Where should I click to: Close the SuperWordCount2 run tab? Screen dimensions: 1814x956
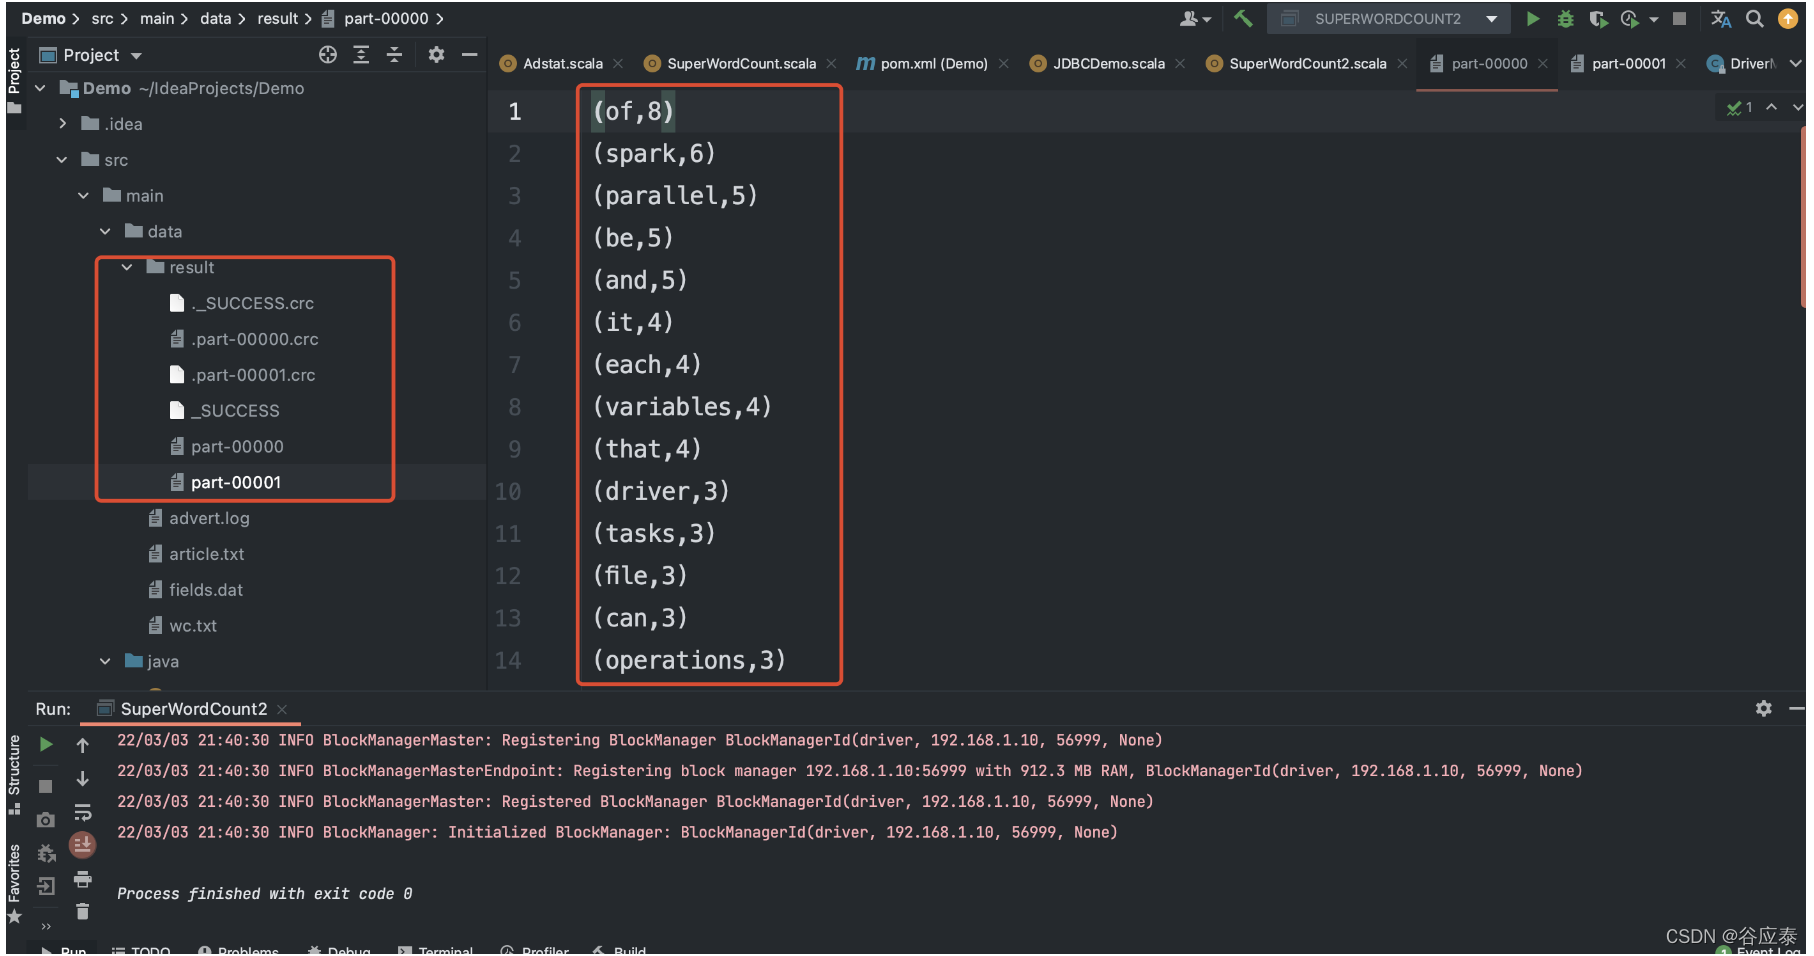point(282,709)
